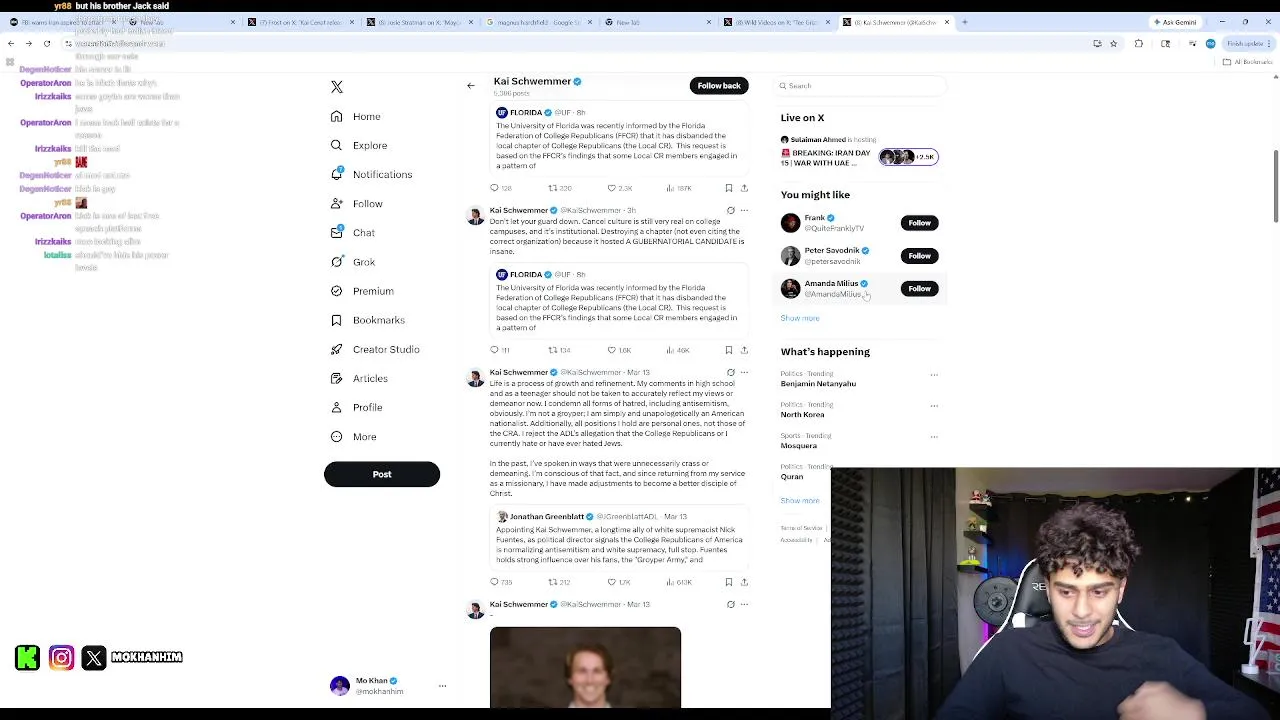Open Grok explain on 'Life is a process' post
1280x720 pixels.
pos(730,373)
